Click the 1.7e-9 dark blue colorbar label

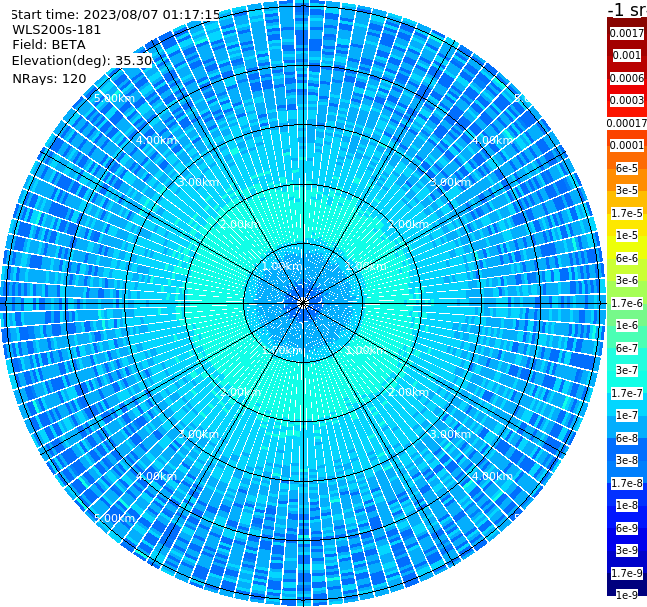(627, 573)
